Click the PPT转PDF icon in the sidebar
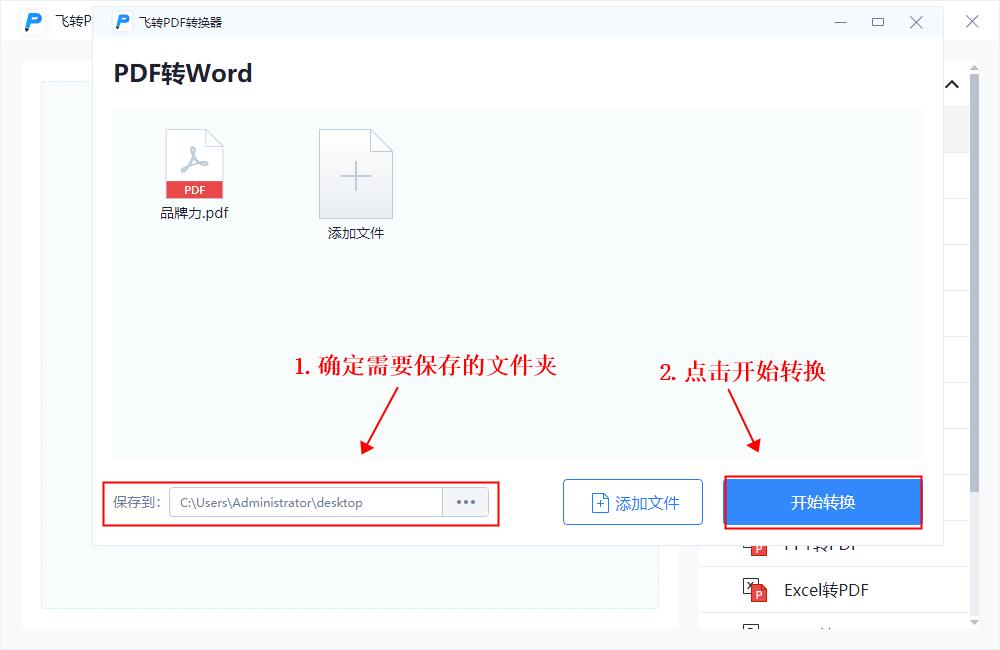The image size is (1000, 650). tap(755, 545)
